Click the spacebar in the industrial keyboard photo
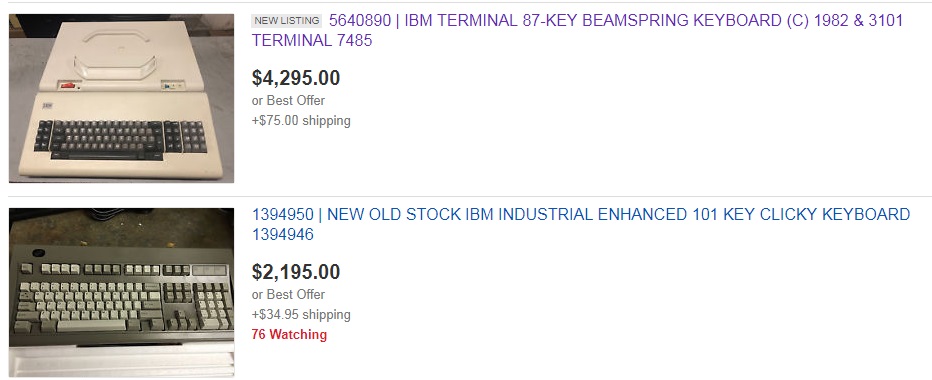 (x=91, y=325)
